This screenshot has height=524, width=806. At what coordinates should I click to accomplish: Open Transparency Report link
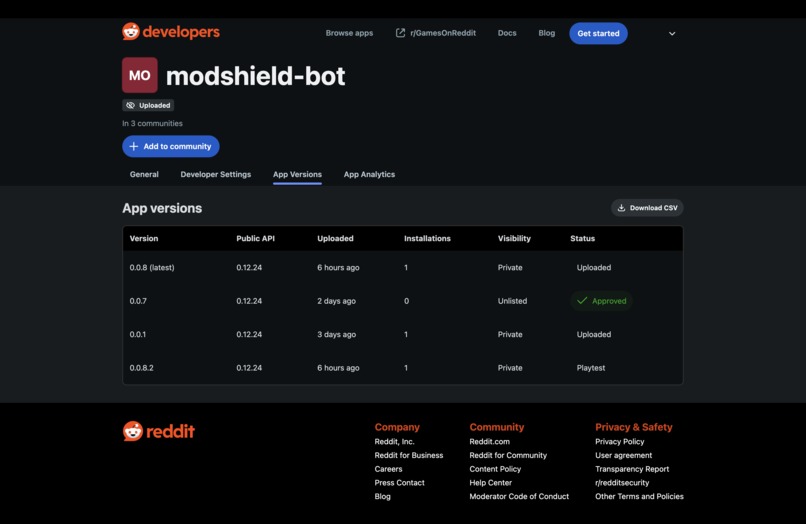coord(632,469)
